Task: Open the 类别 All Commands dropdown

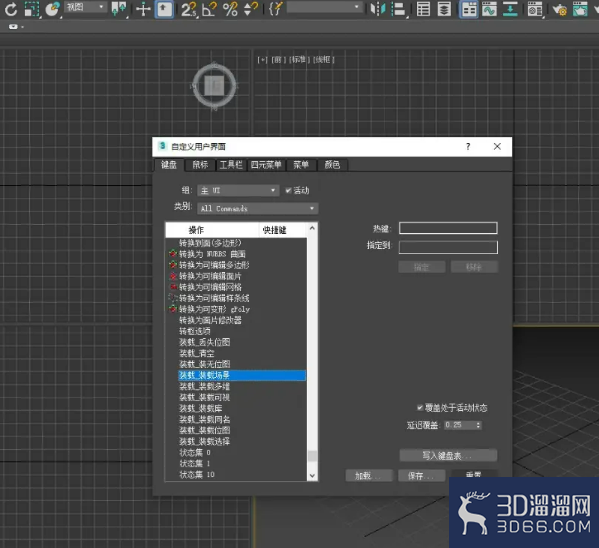Action: (x=258, y=209)
